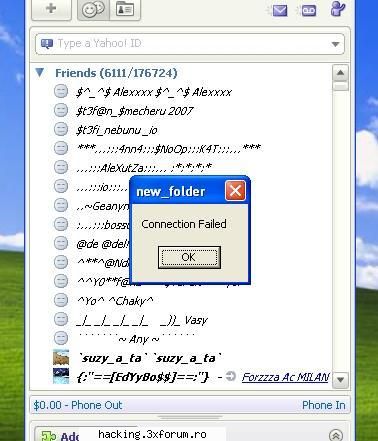Select the Friends (6111/176724) group header

(116, 73)
